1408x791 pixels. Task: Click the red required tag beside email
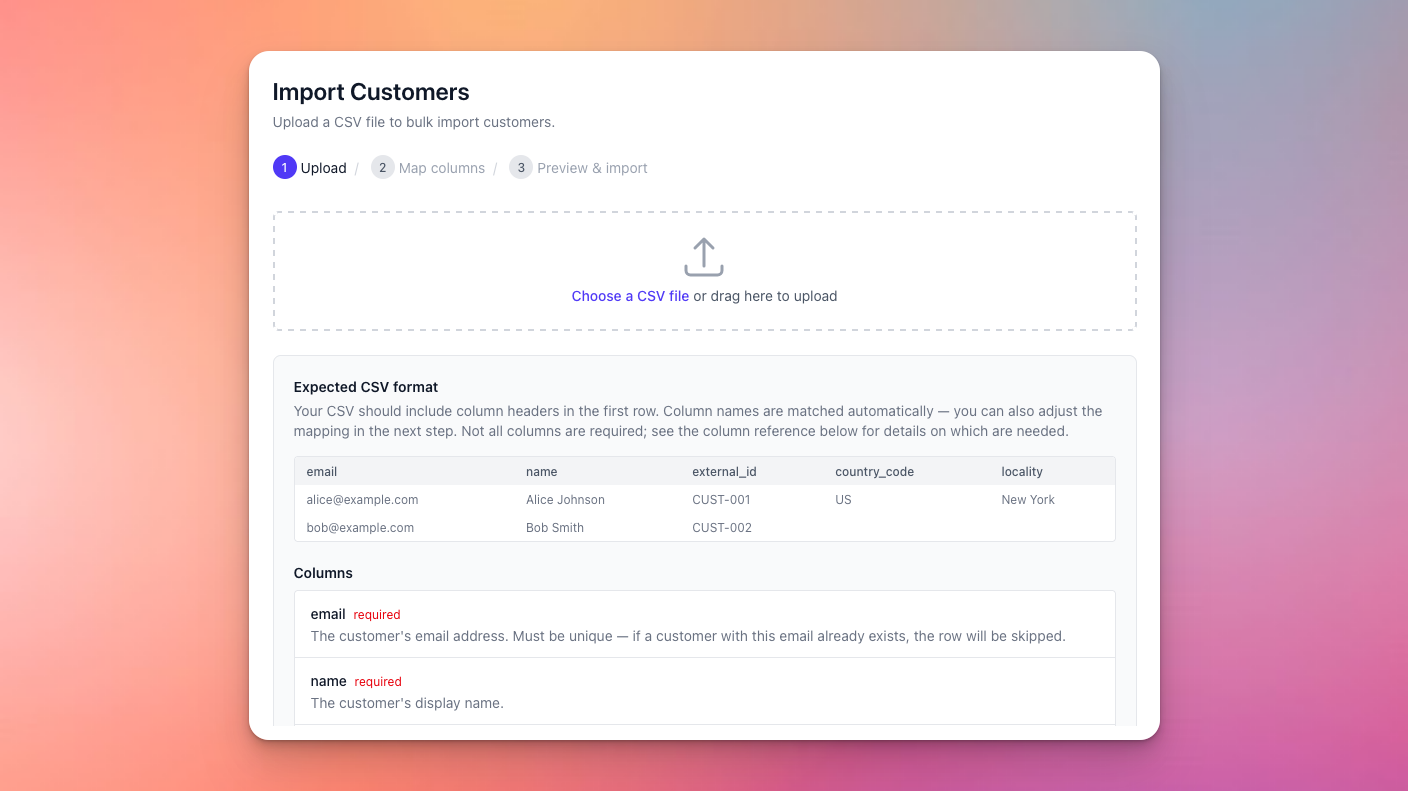(x=377, y=615)
